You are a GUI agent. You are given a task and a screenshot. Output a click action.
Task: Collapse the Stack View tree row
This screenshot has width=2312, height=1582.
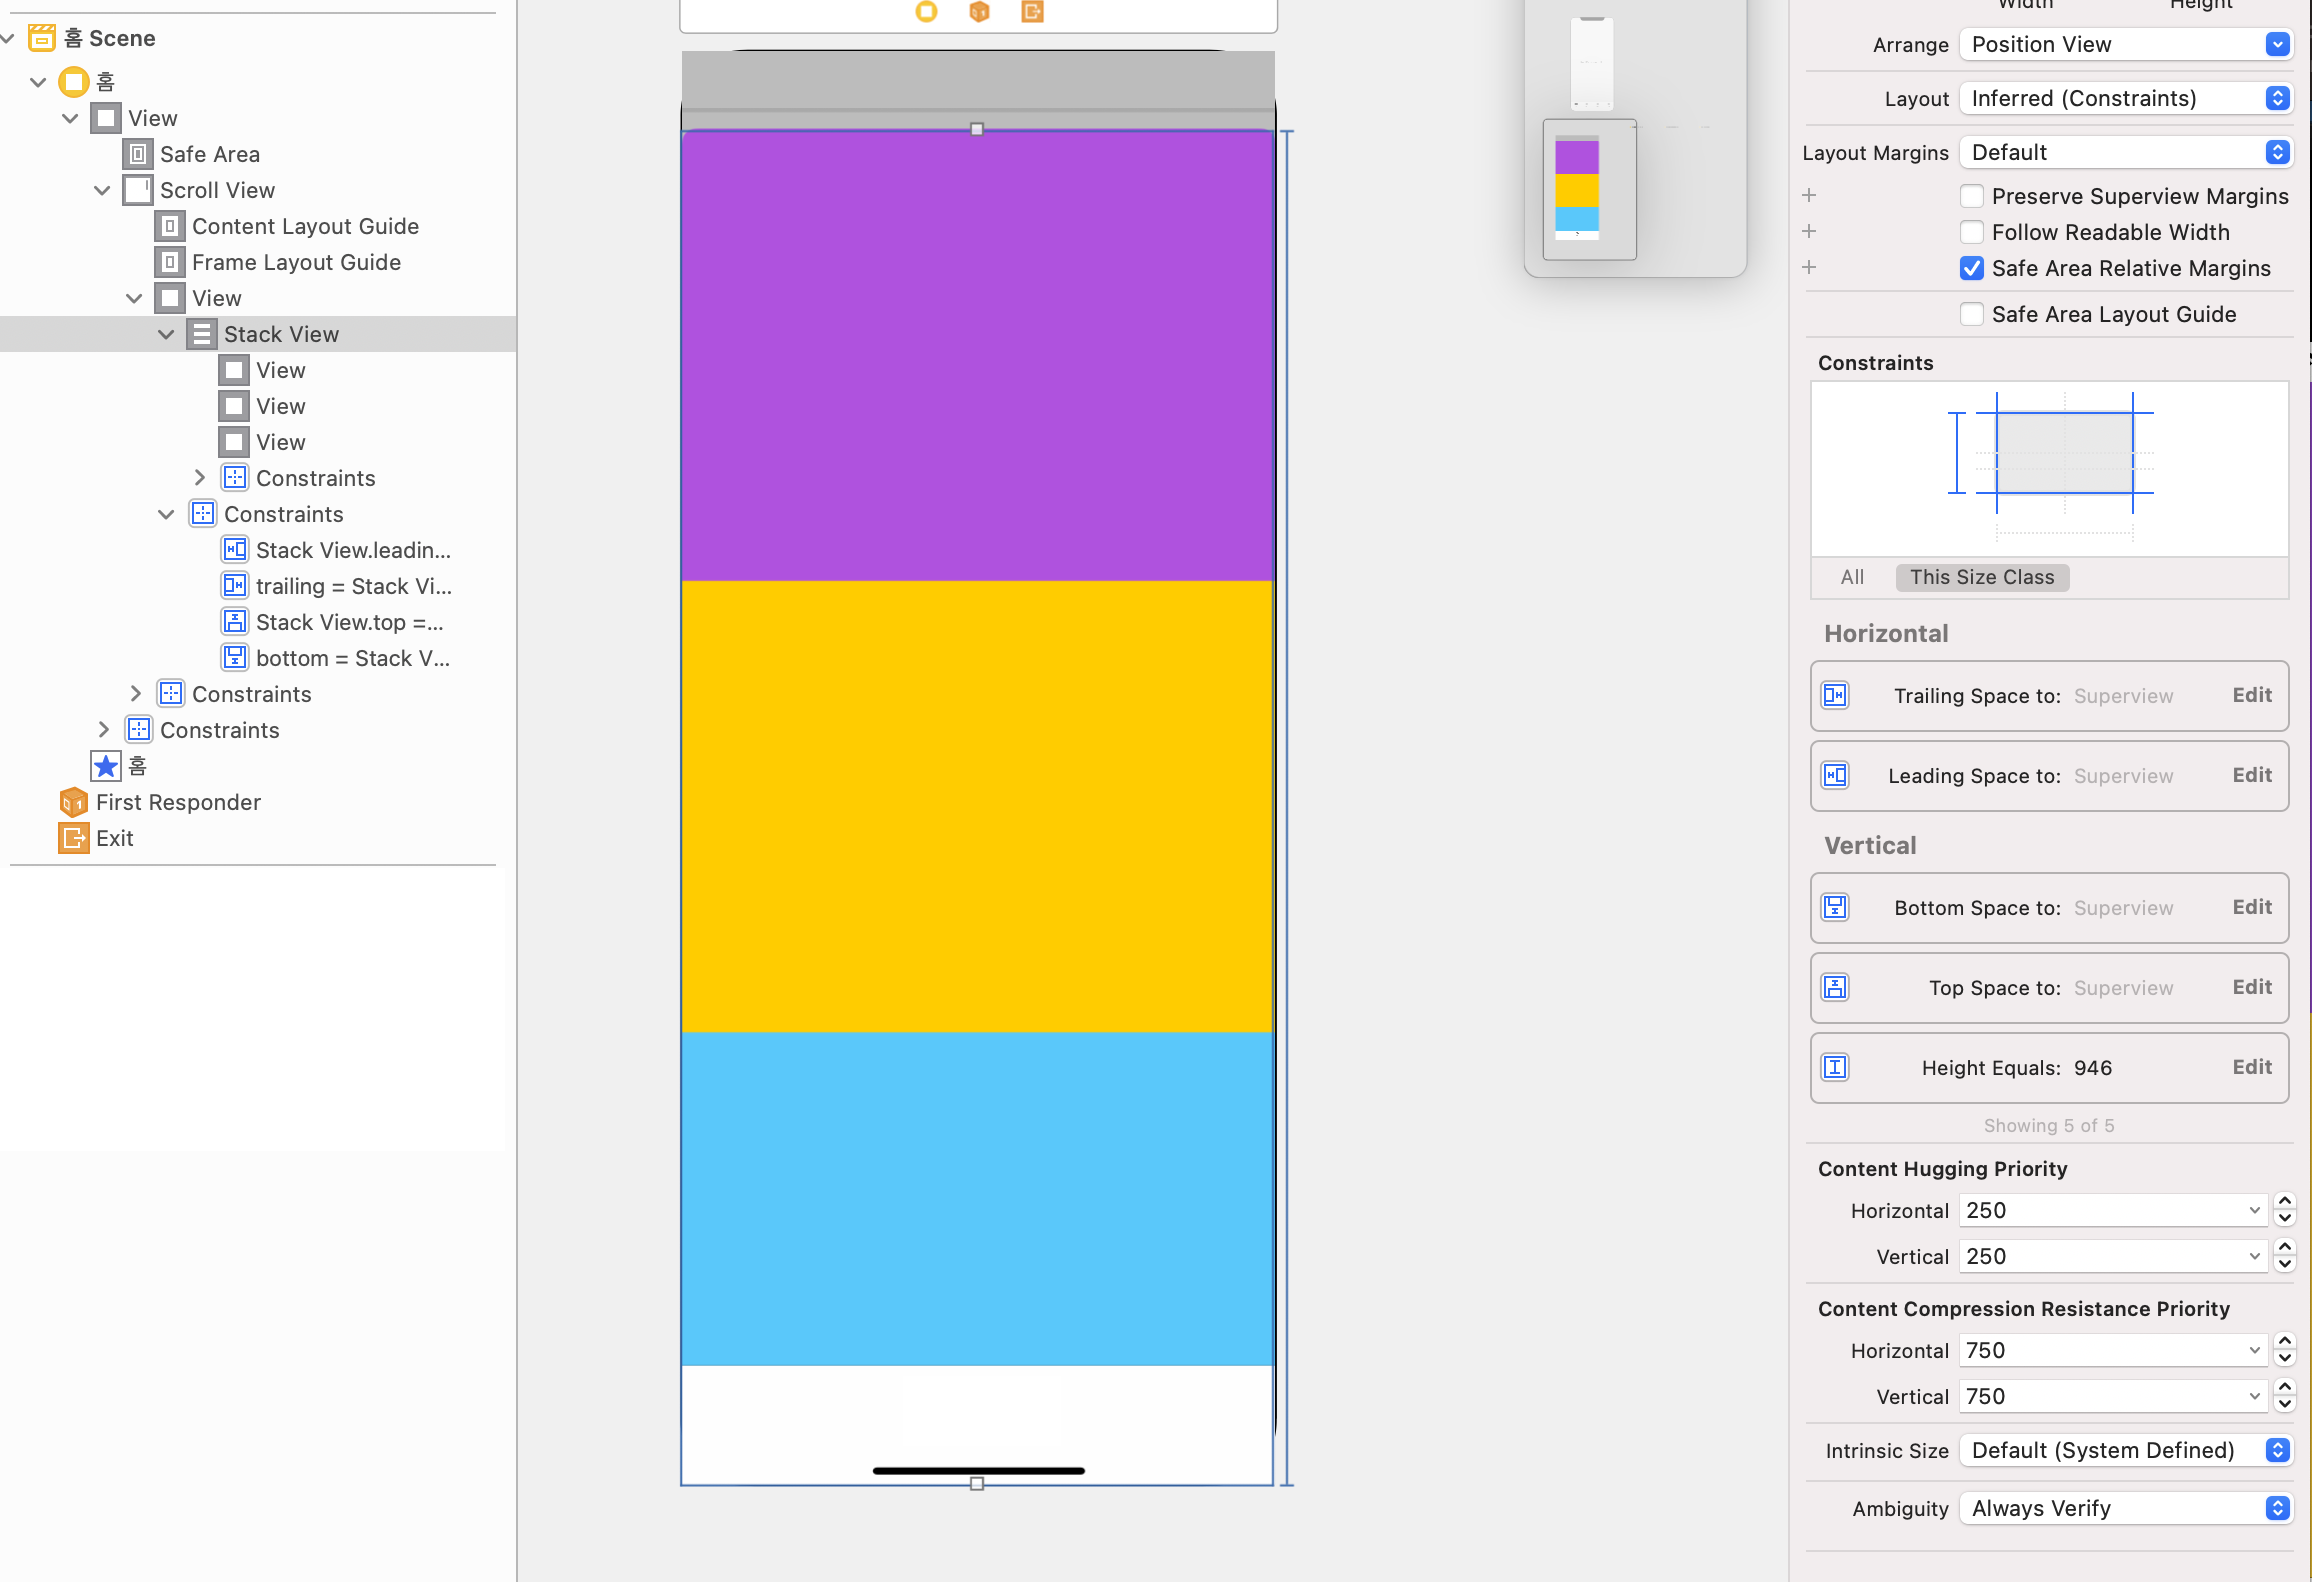[166, 334]
